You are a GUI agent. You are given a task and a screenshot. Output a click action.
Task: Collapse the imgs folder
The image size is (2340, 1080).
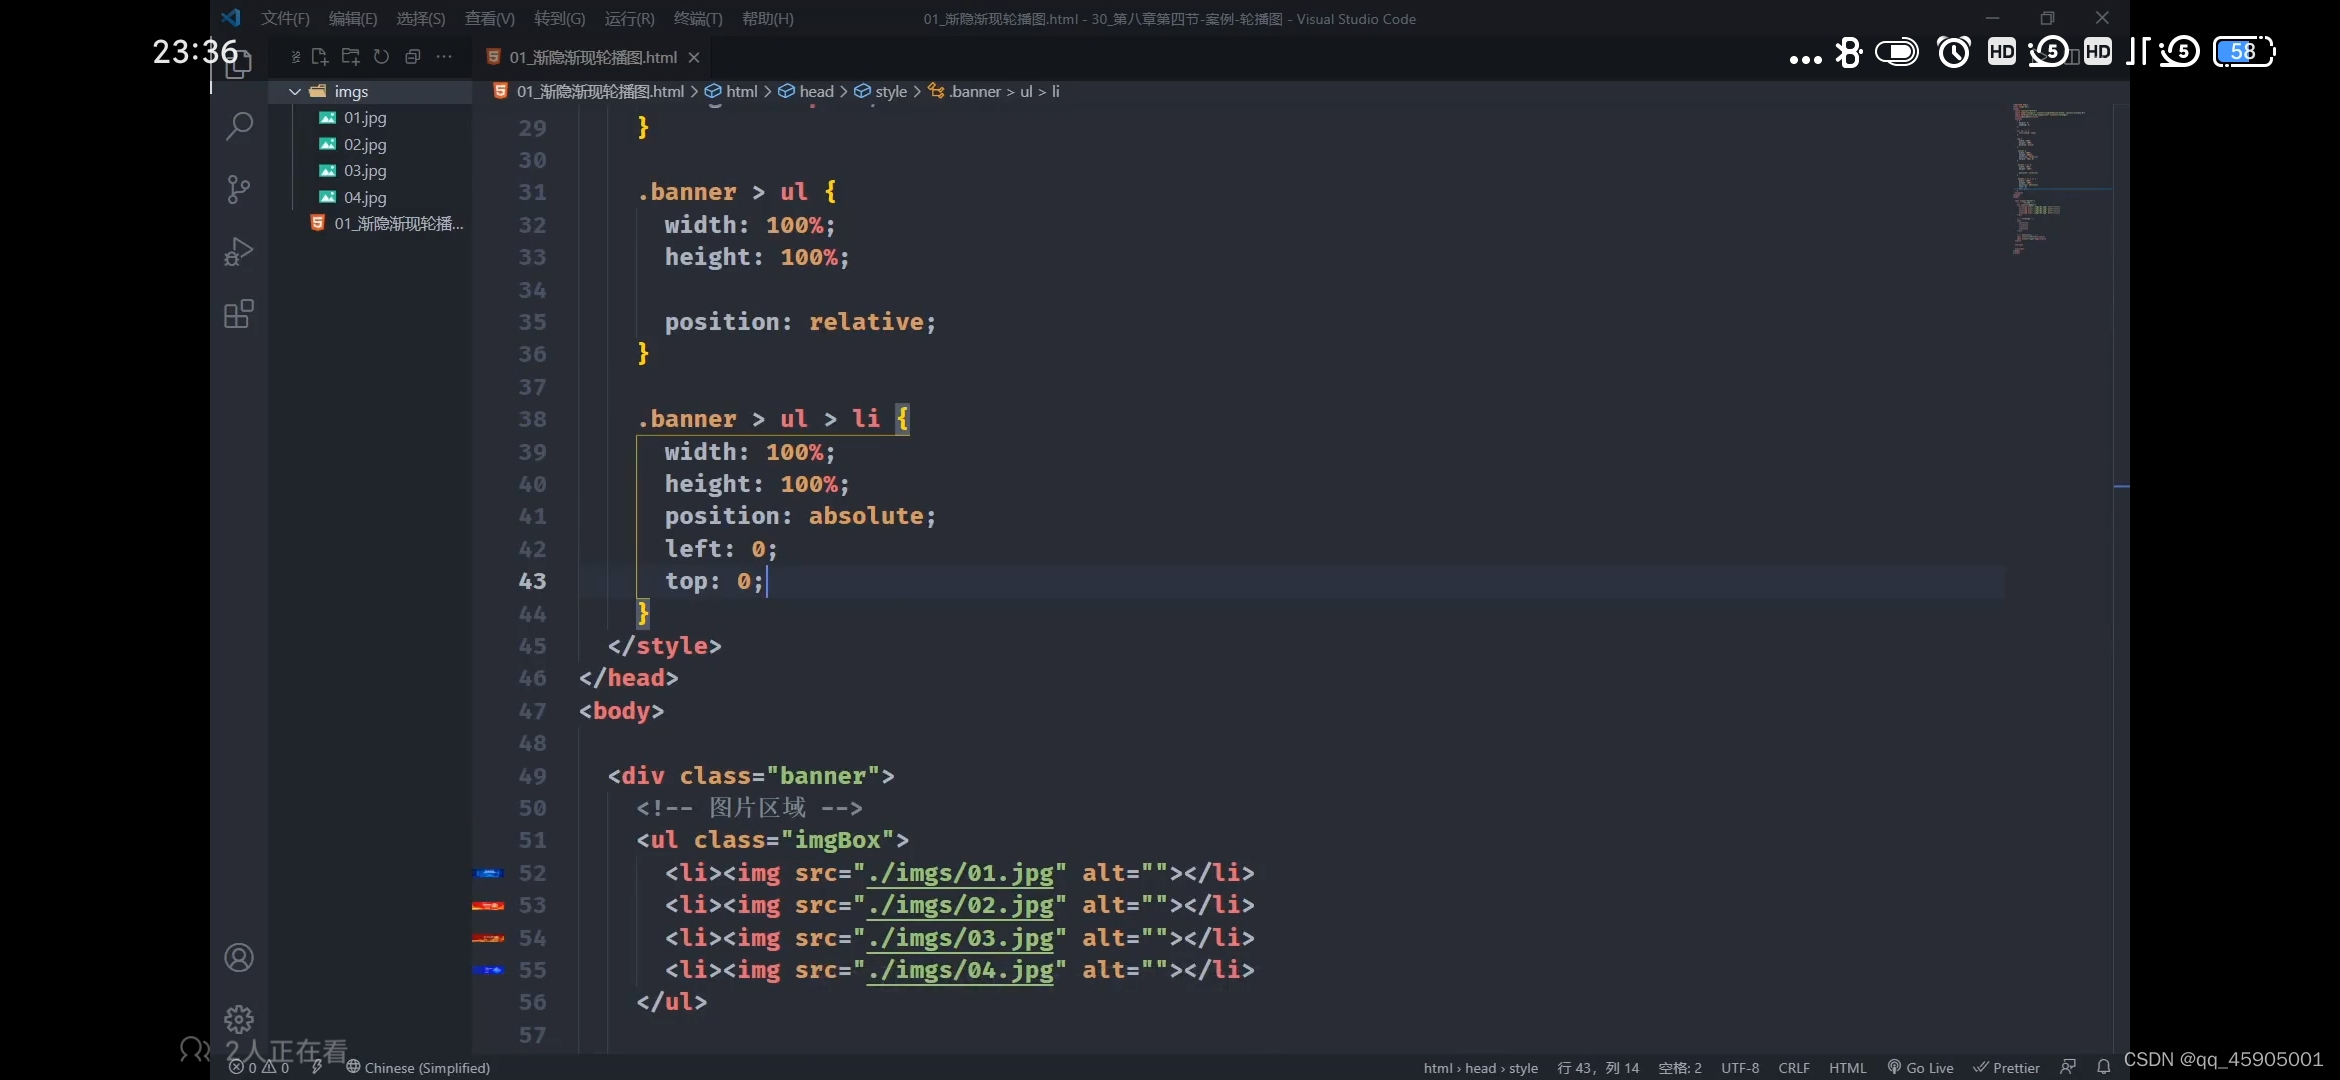[x=295, y=91]
